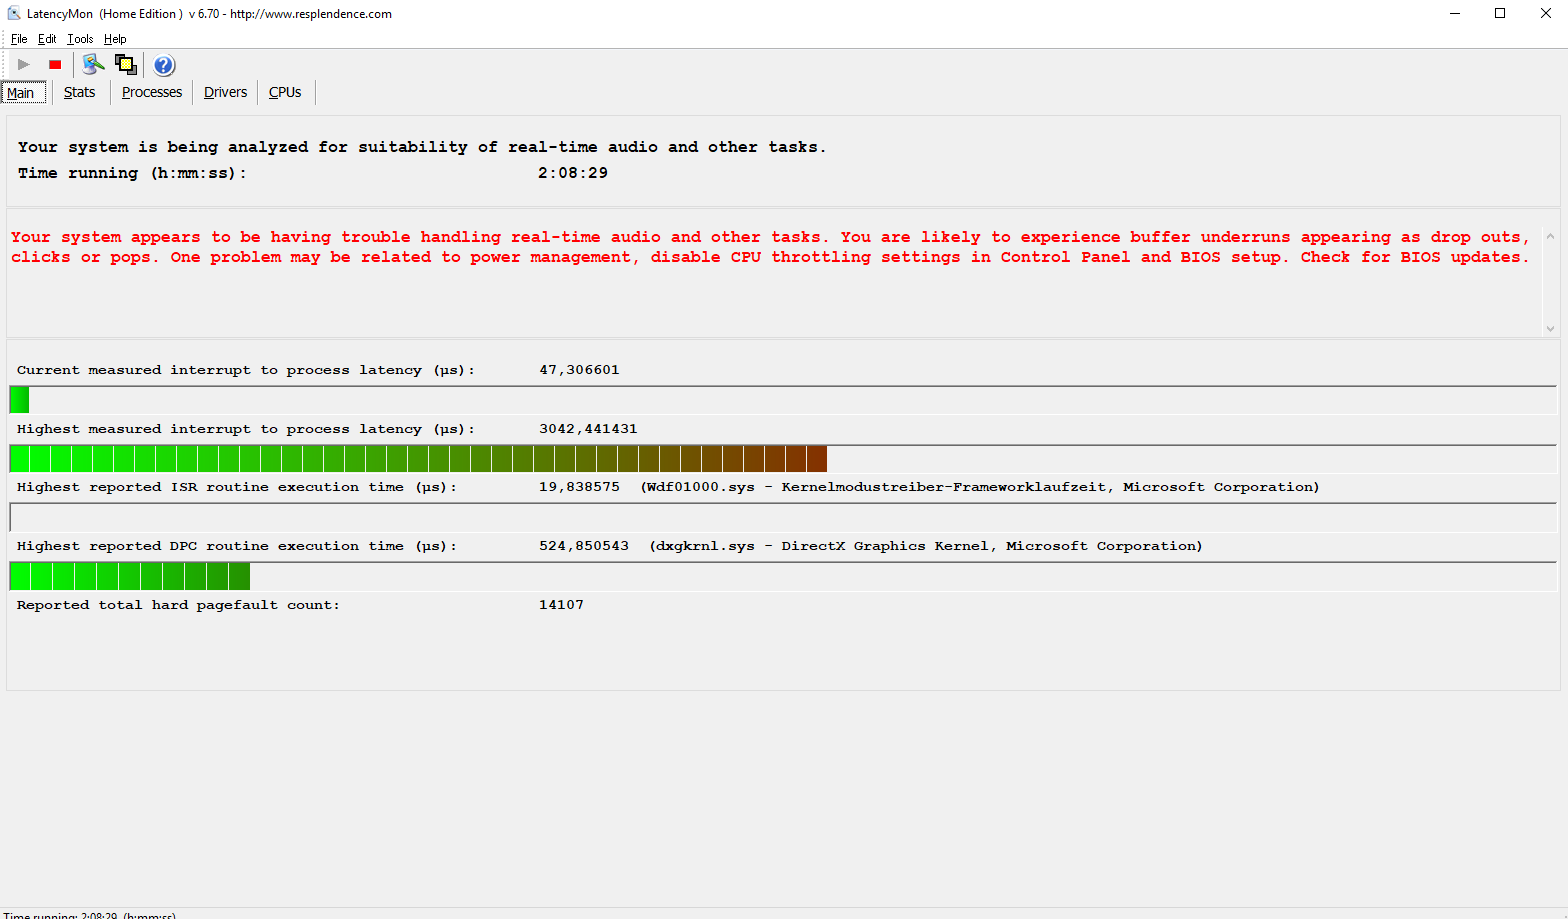Click the ISR value 19,838575

click(x=579, y=487)
